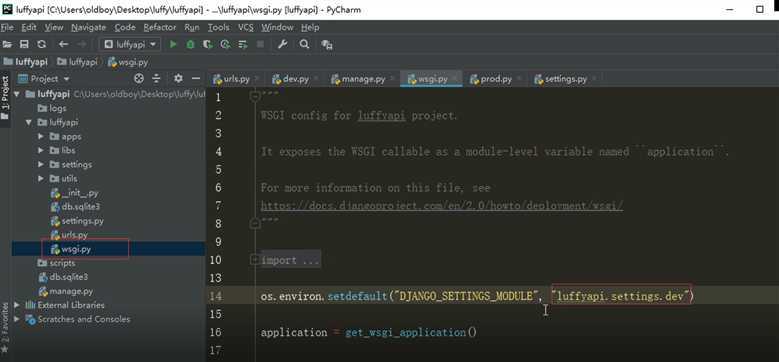Click the Concurrency Diagram run icon
The width and height of the screenshot is (779, 362).
pos(242,45)
